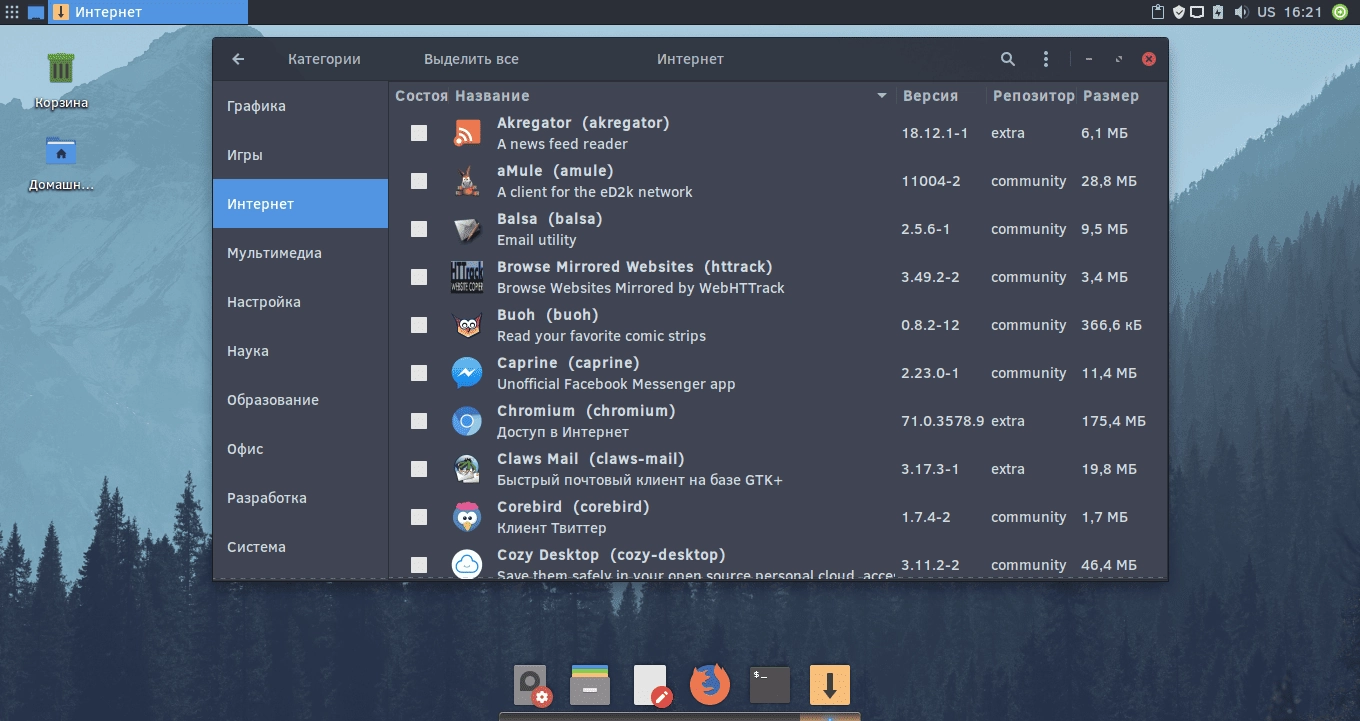1360x721 pixels.
Task: Select the Akregator RSS feed icon
Action: coord(467,132)
